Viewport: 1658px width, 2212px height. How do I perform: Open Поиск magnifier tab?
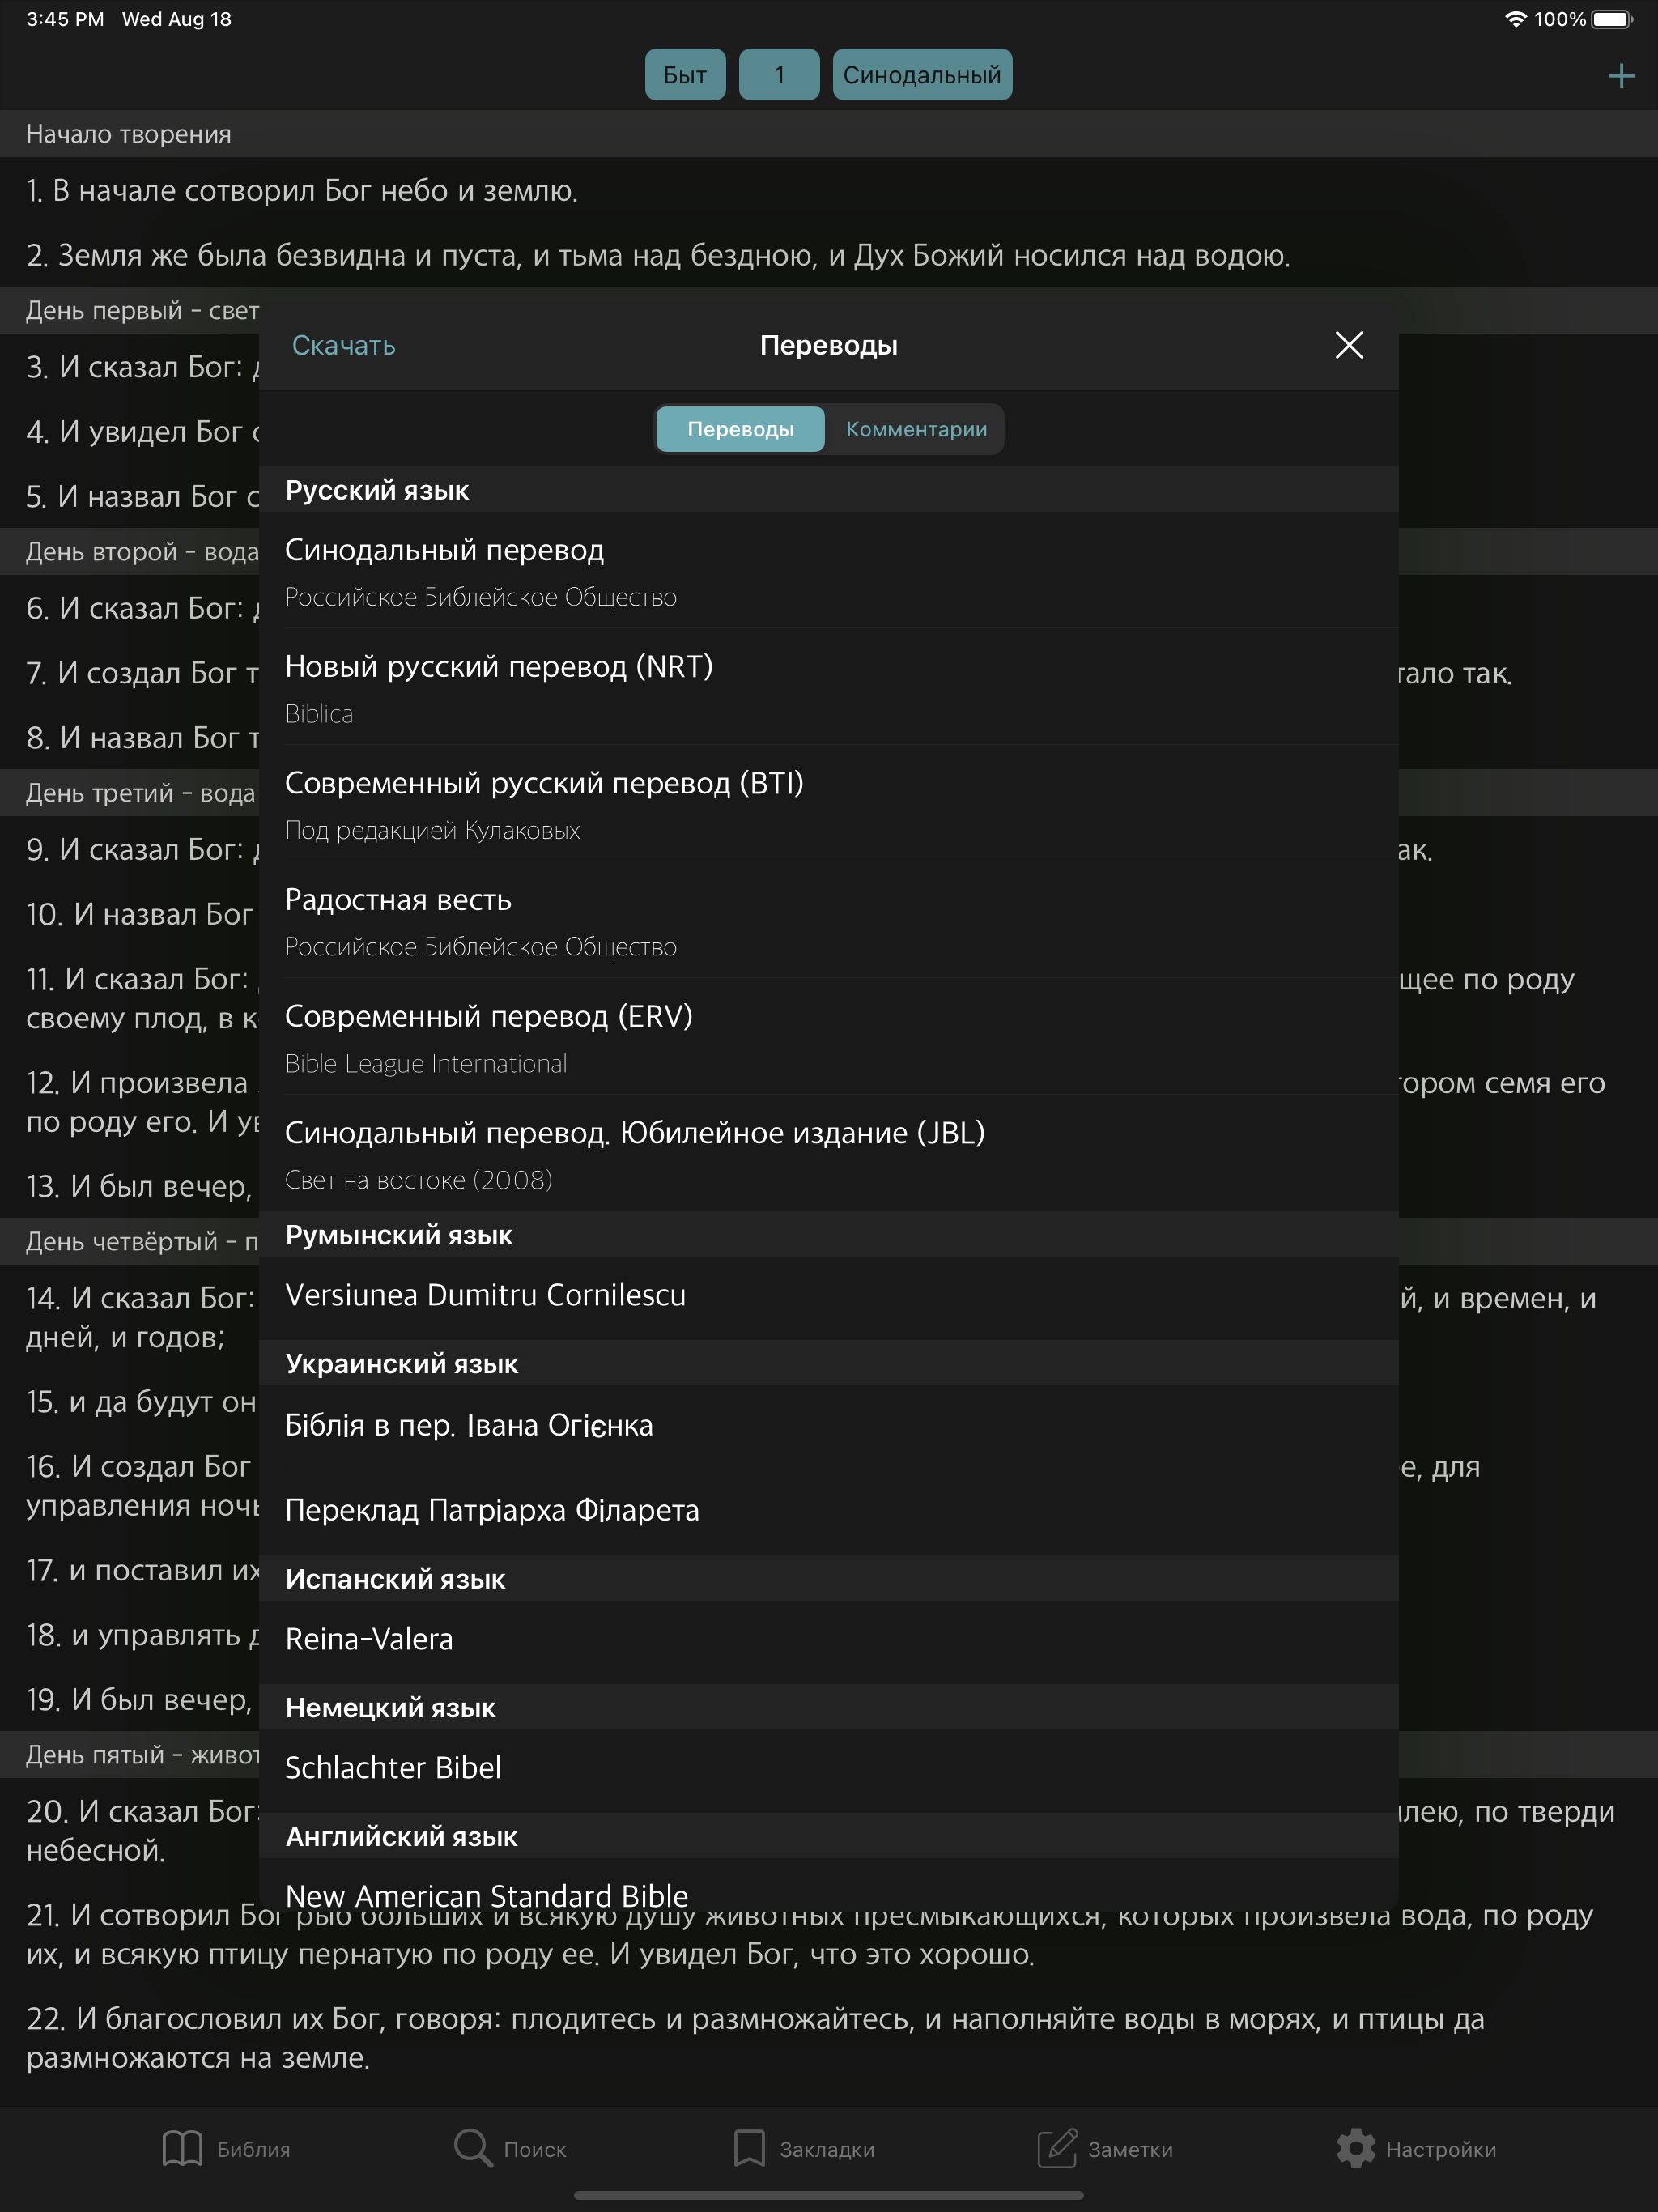510,2148
